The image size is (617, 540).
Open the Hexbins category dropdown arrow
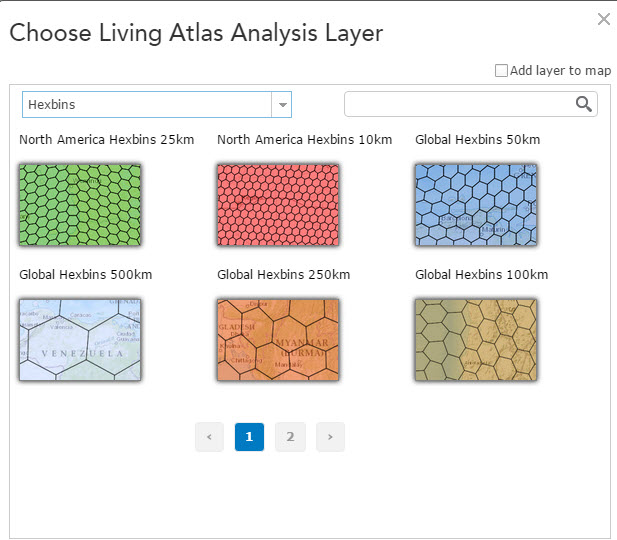(282, 104)
